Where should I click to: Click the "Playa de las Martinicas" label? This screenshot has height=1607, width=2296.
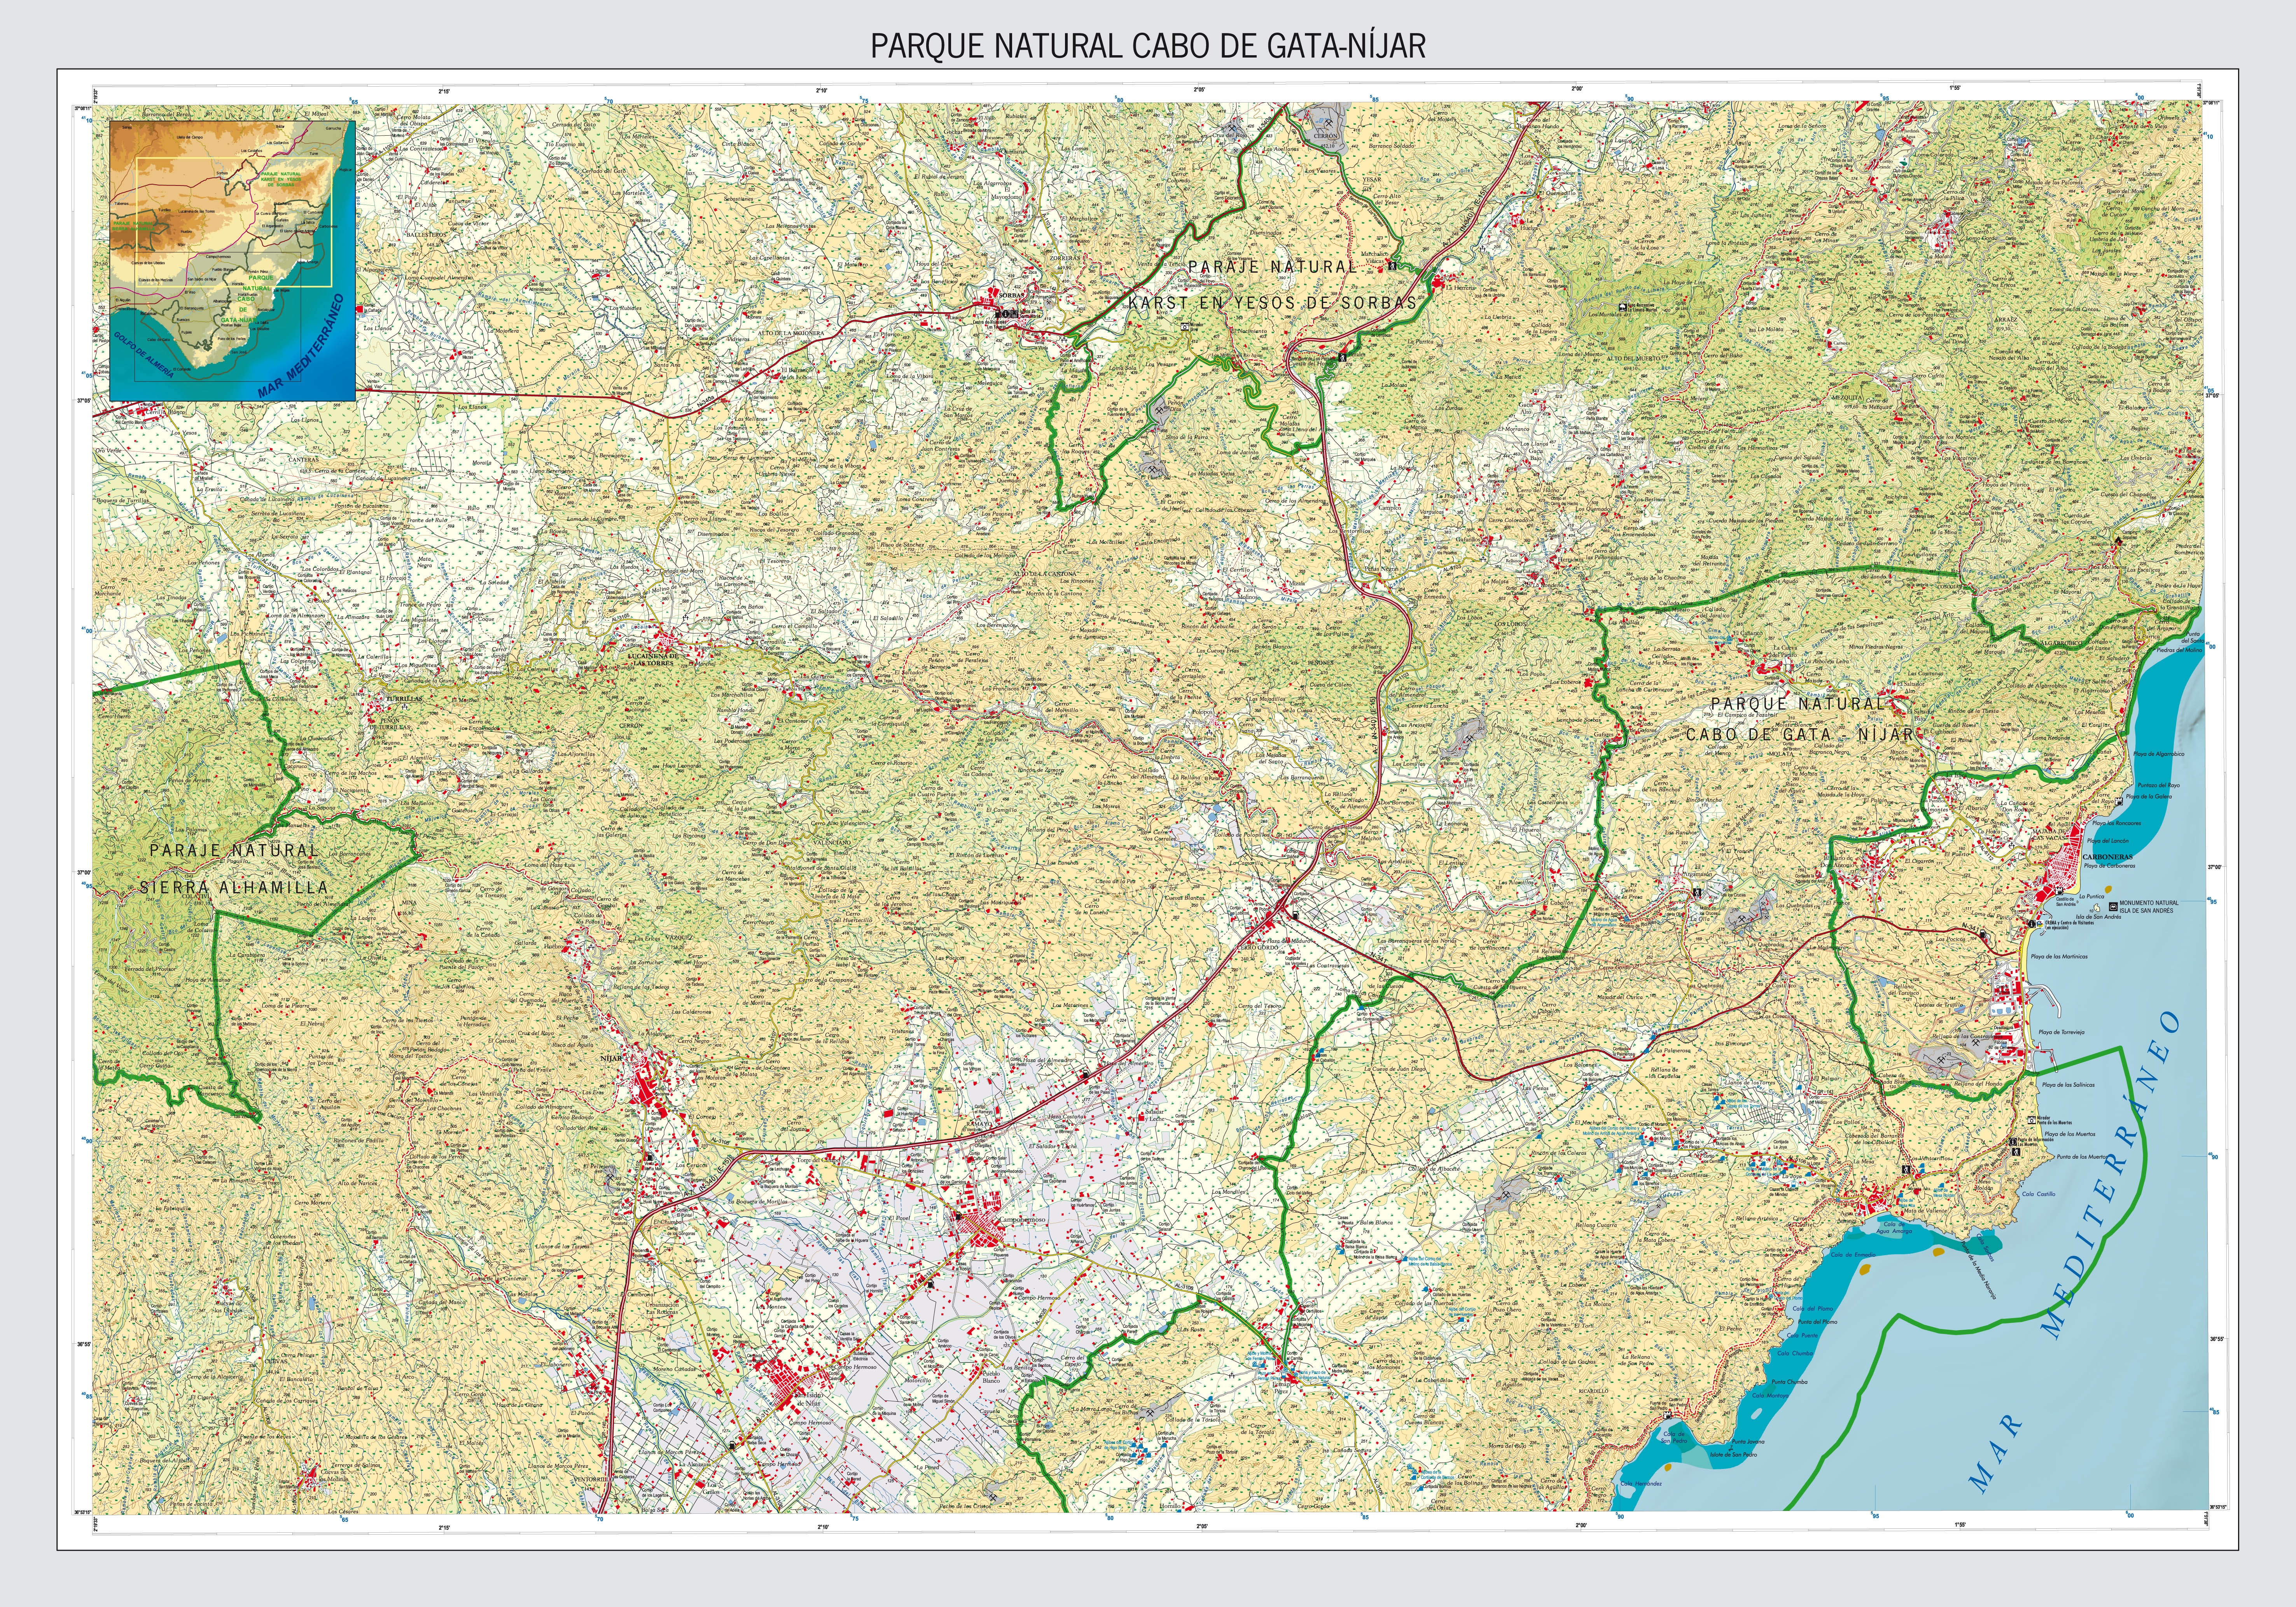tap(2059, 956)
